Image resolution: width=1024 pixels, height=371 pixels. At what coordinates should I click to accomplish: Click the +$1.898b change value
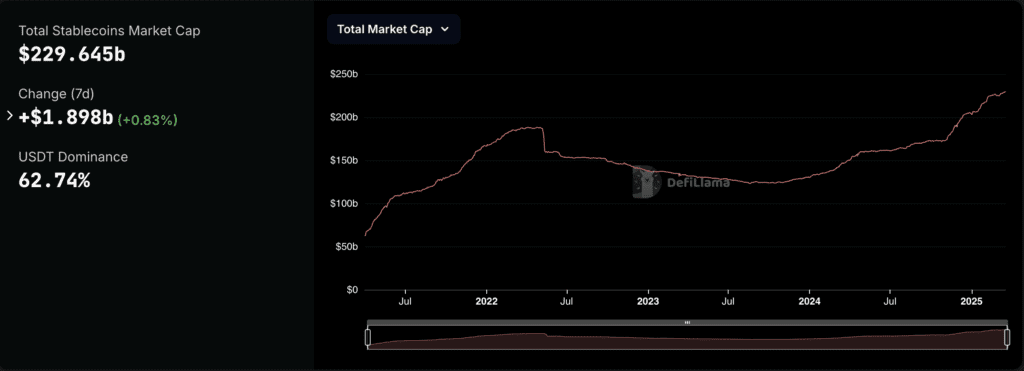(65, 118)
